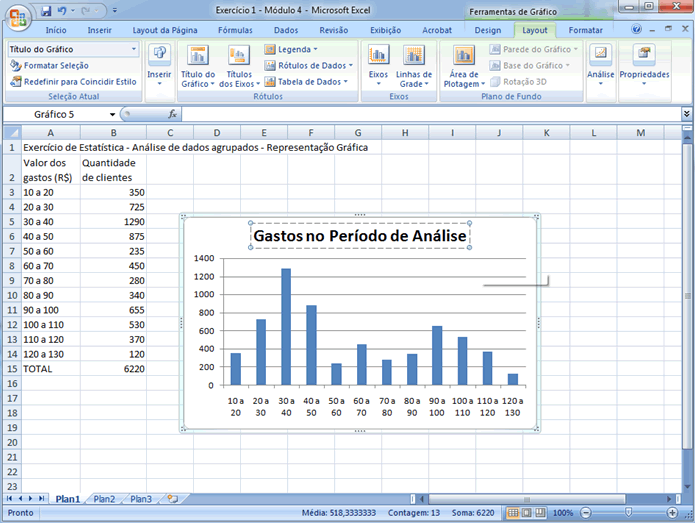Image resolution: width=695 pixels, height=523 pixels.
Task: Switch to Page Layout view in status bar
Action: (527, 513)
